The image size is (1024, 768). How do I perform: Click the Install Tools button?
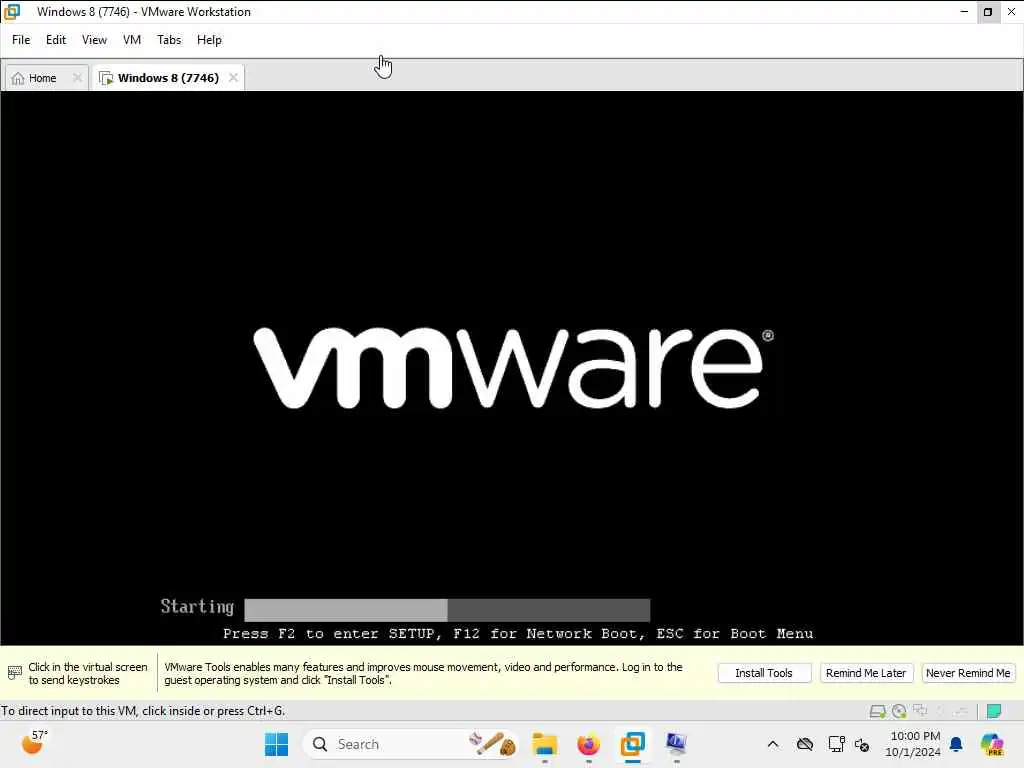[x=764, y=673]
